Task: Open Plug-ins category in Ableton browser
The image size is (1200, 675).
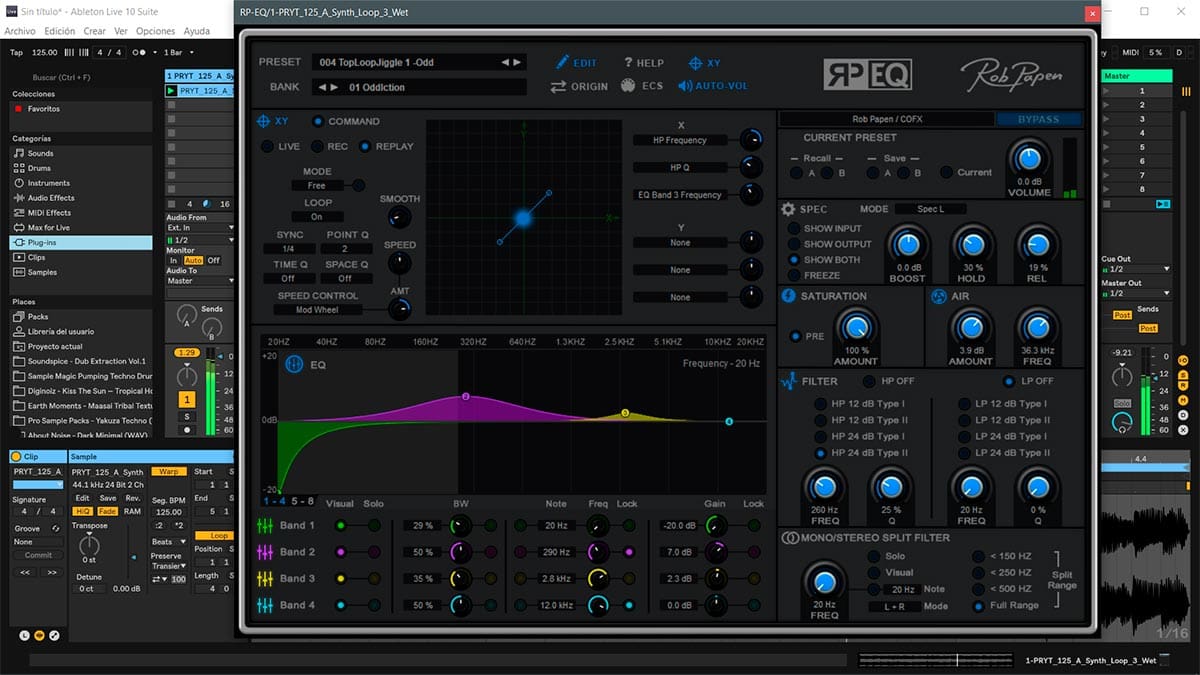Action: [x=80, y=242]
